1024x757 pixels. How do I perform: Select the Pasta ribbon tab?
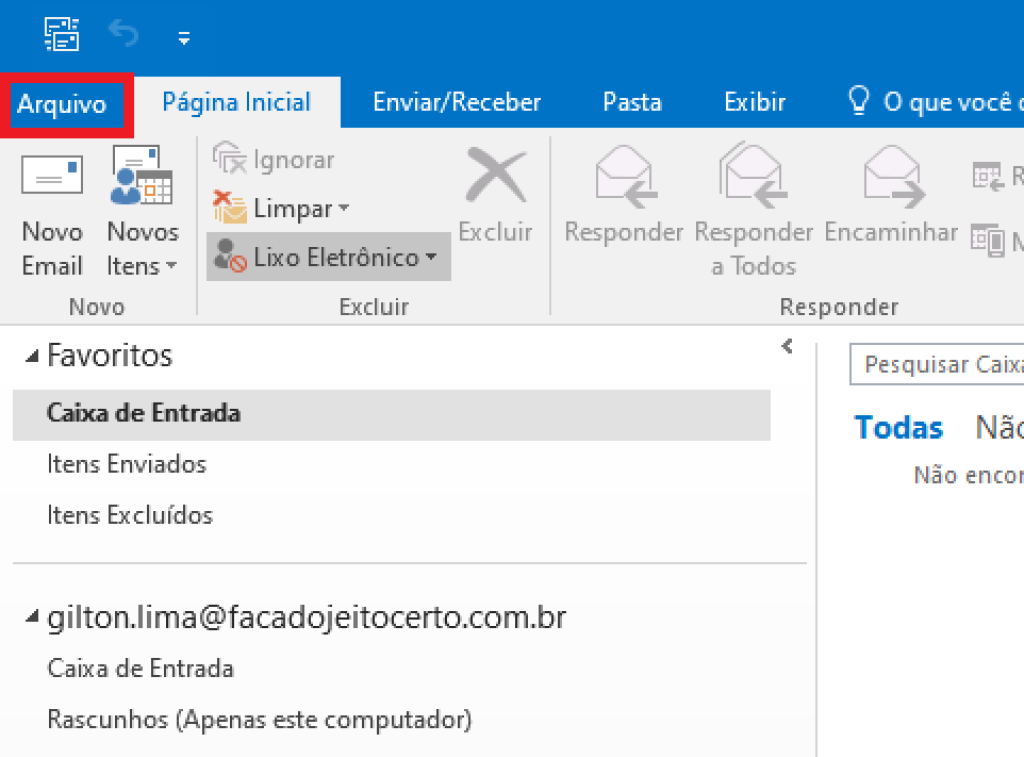click(632, 103)
